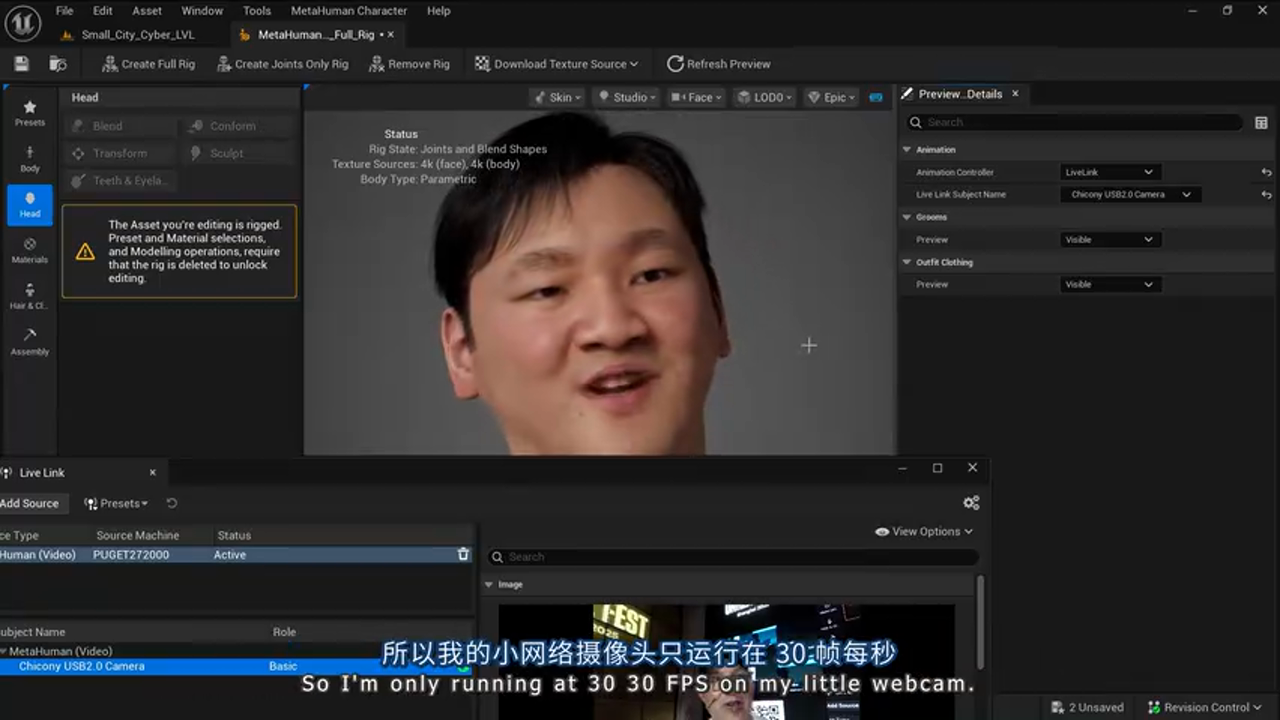Open the Live Link Subject Name dropdown
The height and width of the screenshot is (720, 1280).
pos(1129,194)
